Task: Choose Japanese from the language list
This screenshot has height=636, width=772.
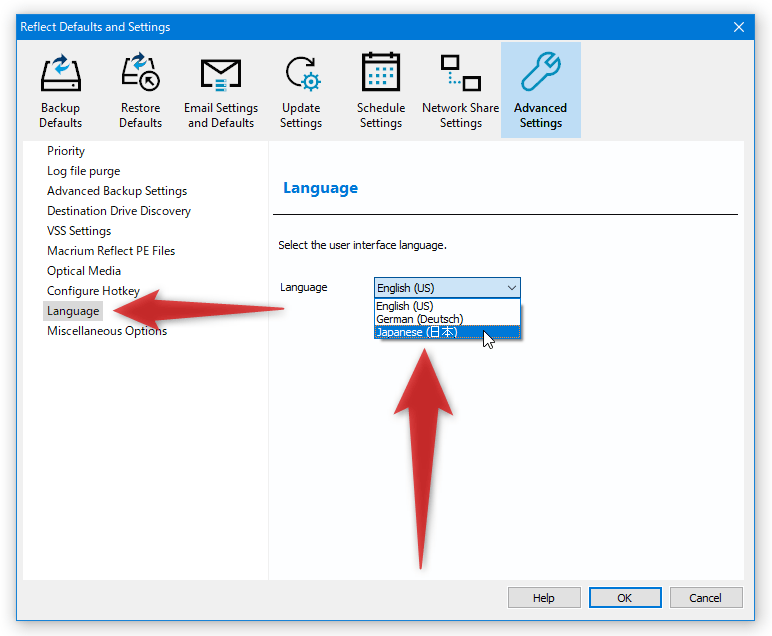Action: click(447, 332)
